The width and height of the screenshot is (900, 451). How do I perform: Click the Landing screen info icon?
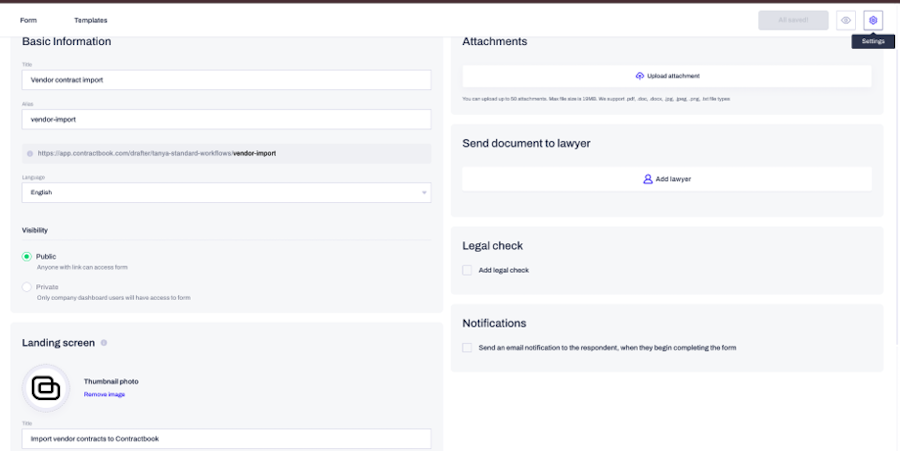(104, 343)
